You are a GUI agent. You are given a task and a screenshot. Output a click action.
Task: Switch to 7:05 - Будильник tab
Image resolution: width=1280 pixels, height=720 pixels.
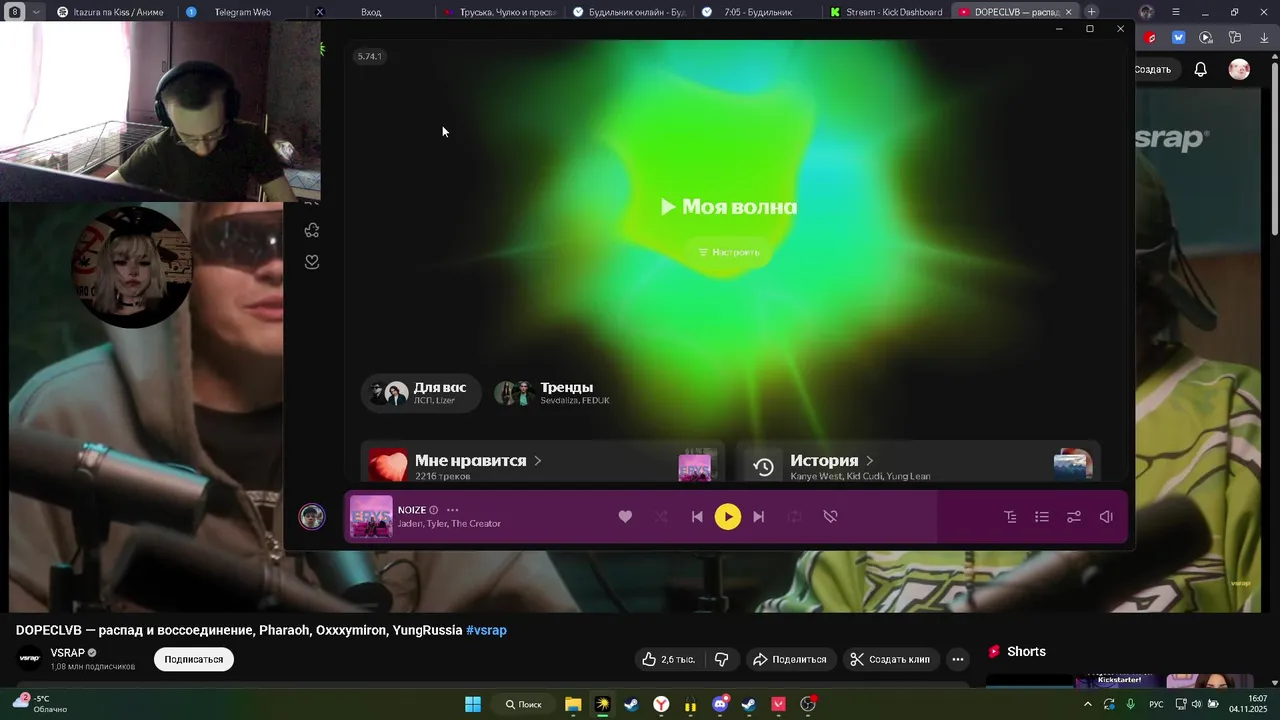[757, 12]
